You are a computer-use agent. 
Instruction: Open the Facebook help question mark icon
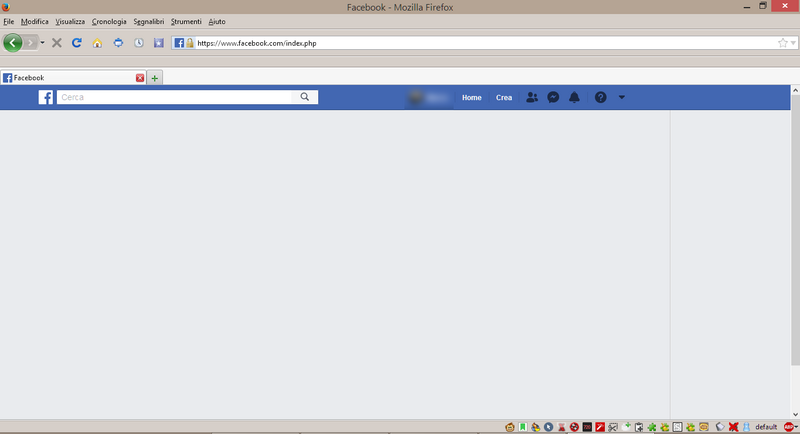click(601, 97)
